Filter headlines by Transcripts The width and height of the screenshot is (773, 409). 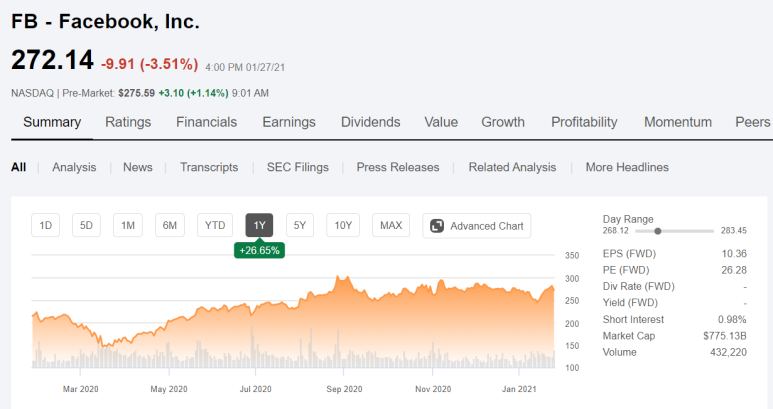(209, 167)
